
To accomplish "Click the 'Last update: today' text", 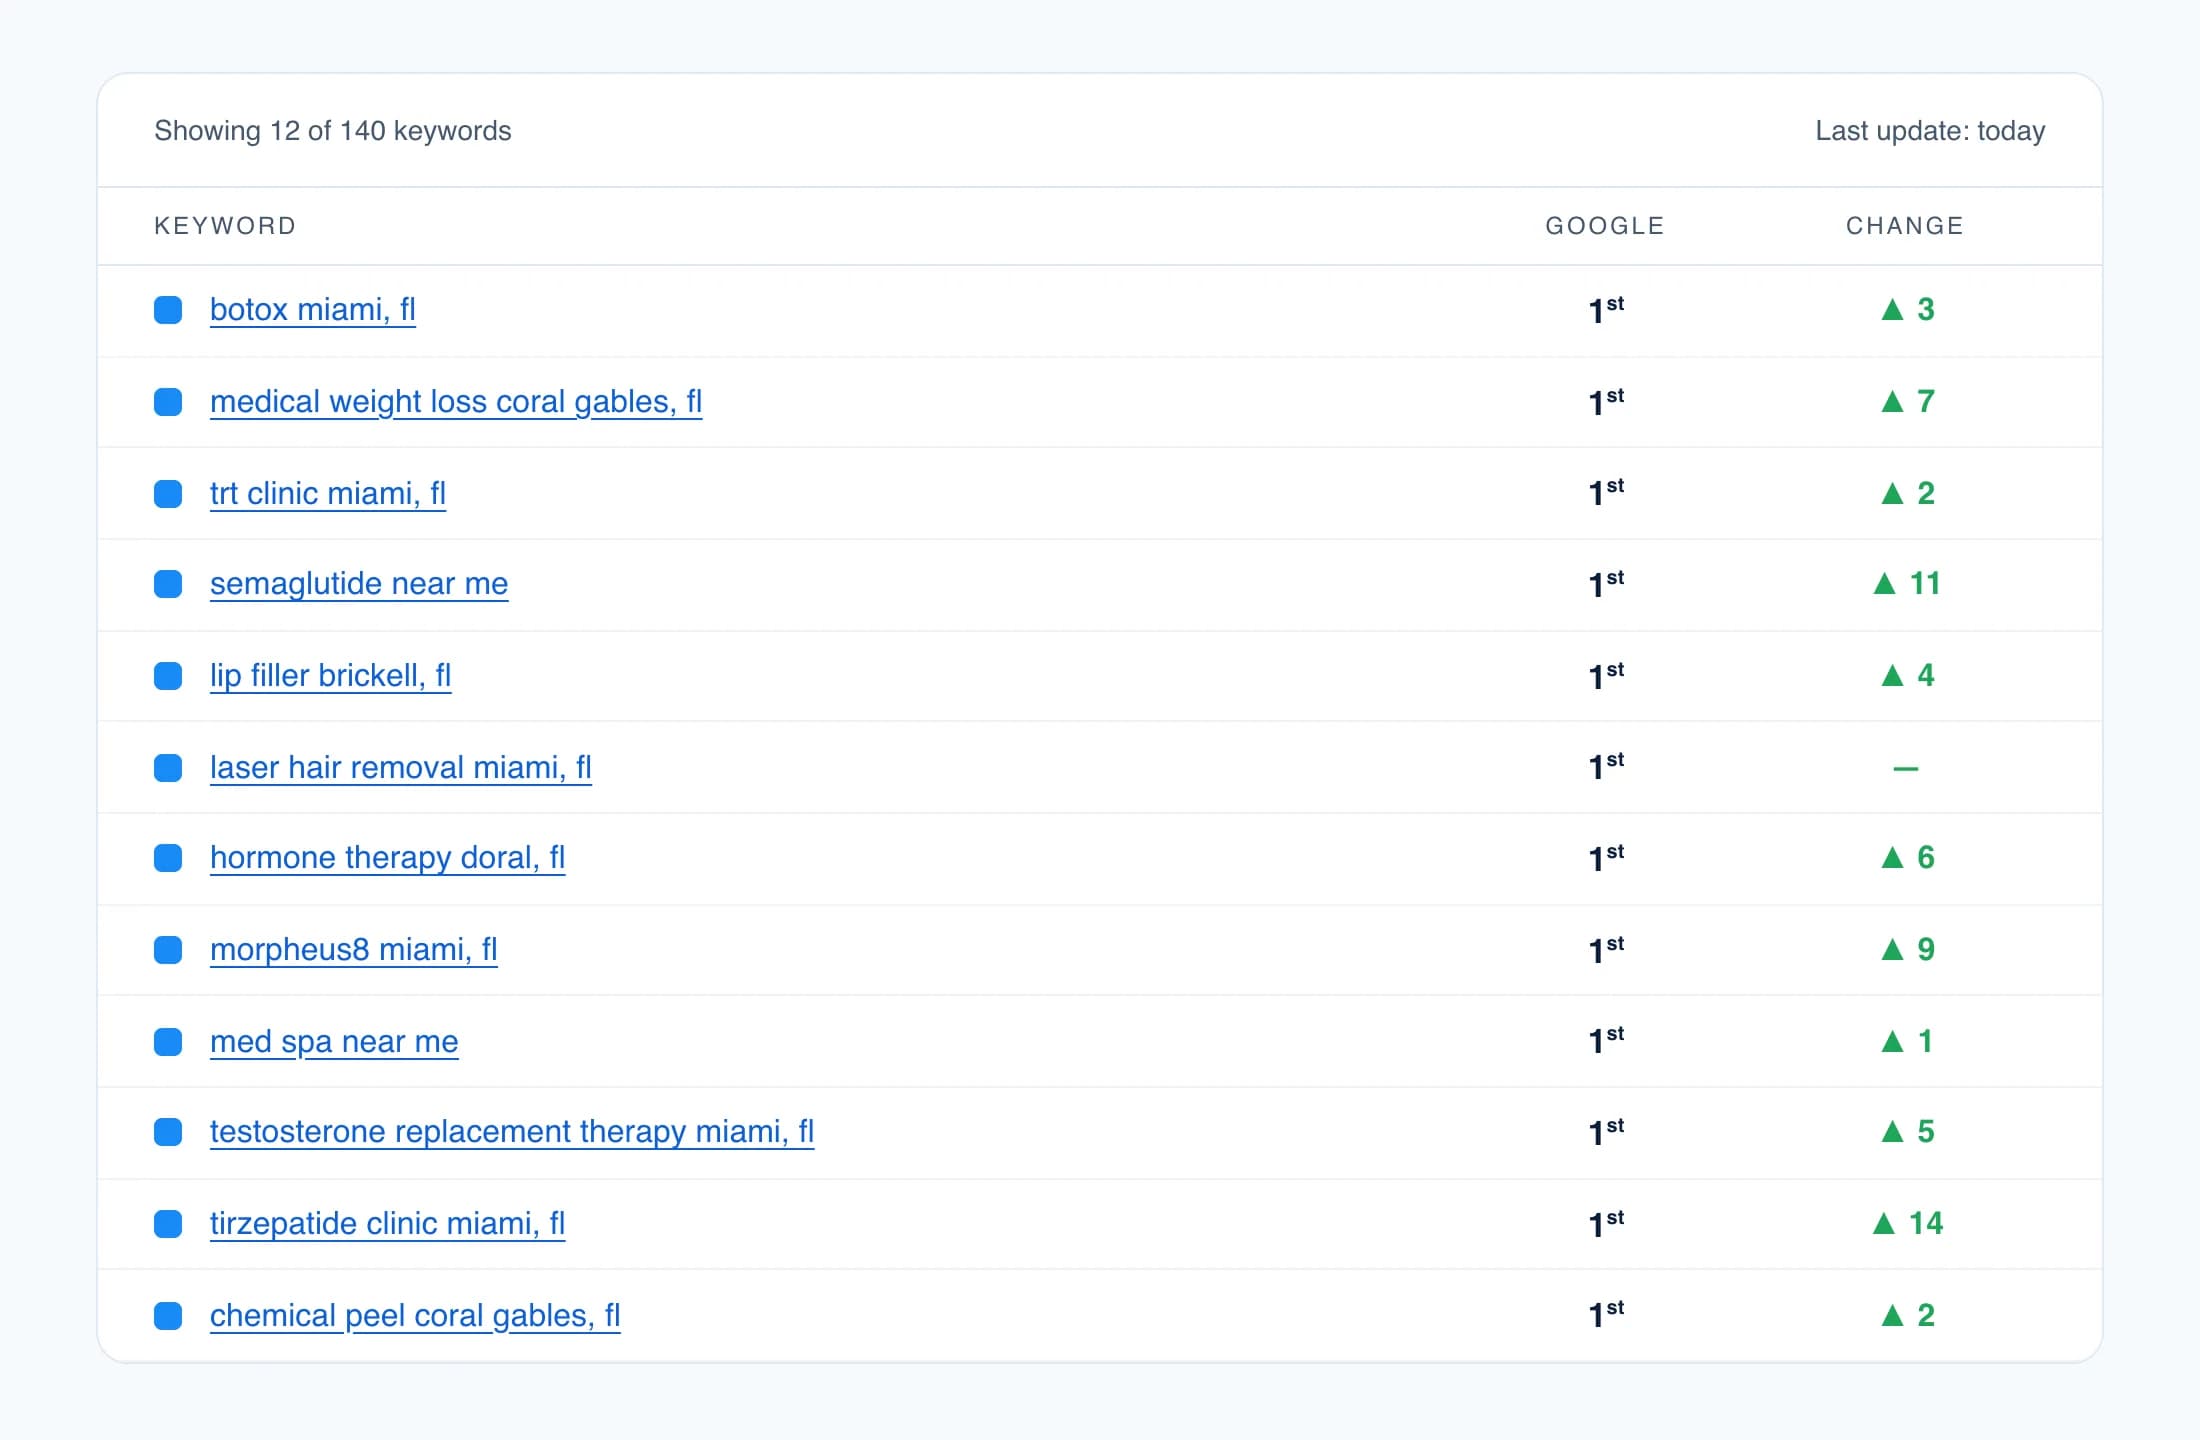I will (1930, 131).
